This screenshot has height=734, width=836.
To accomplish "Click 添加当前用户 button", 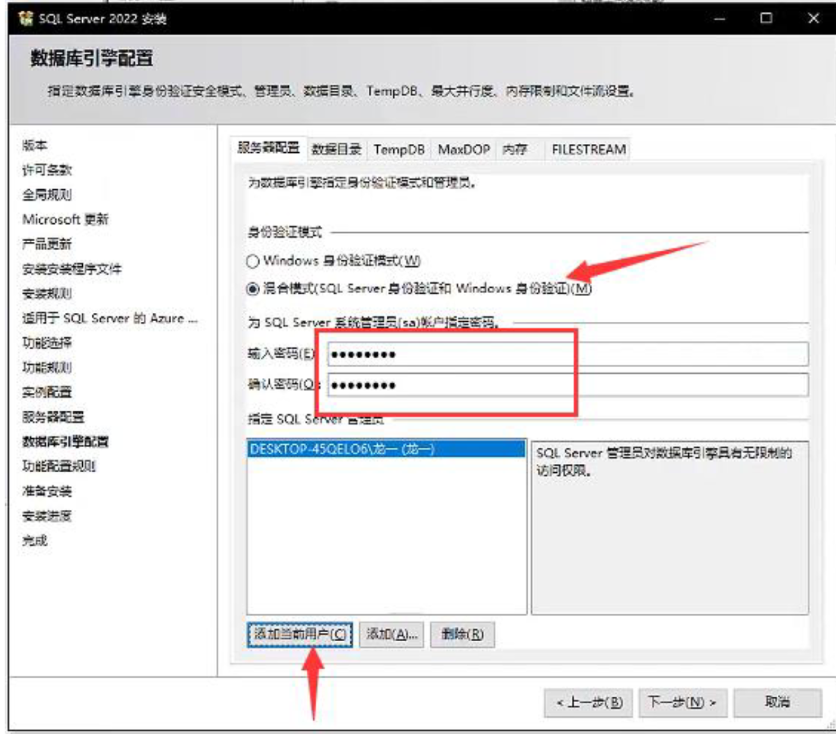I will pyautogui.click(x=300, y=634).
